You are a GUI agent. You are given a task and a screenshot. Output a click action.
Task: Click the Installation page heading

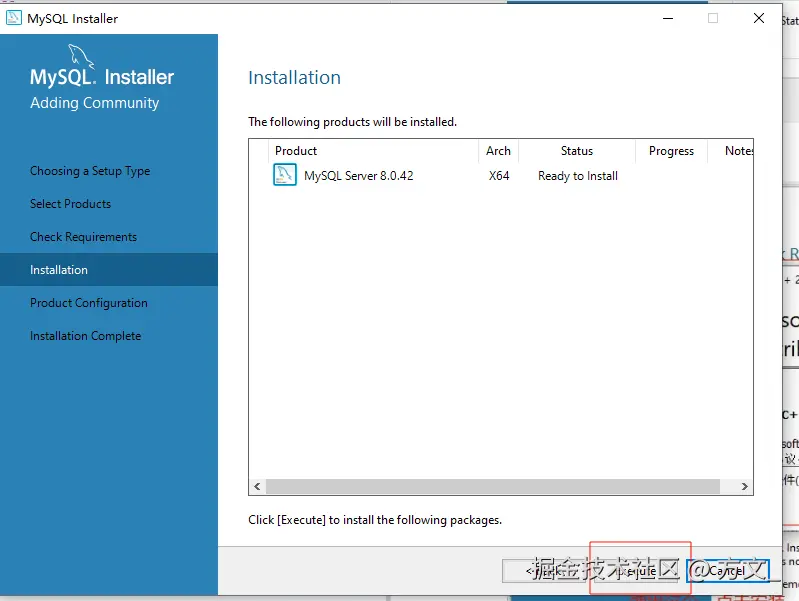click(x=294, y=77)
